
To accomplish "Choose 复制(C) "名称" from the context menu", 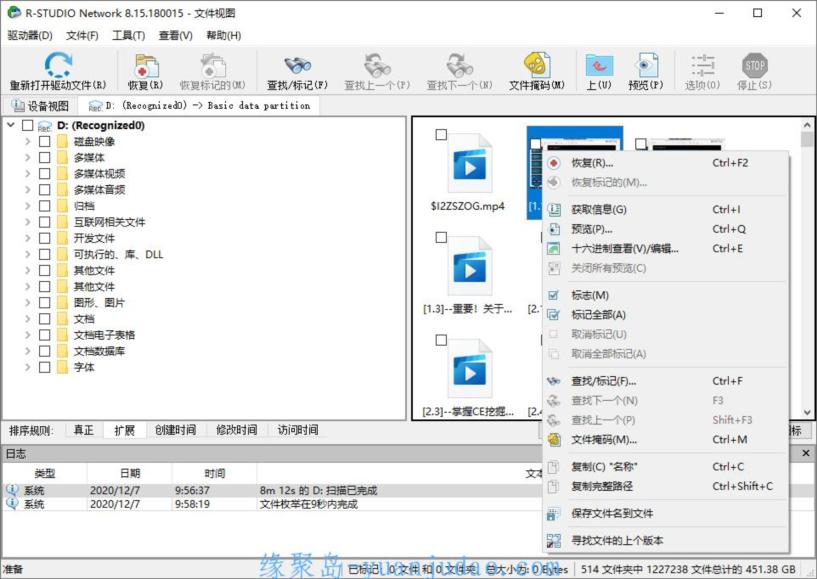I will click(x=665, y=466).
